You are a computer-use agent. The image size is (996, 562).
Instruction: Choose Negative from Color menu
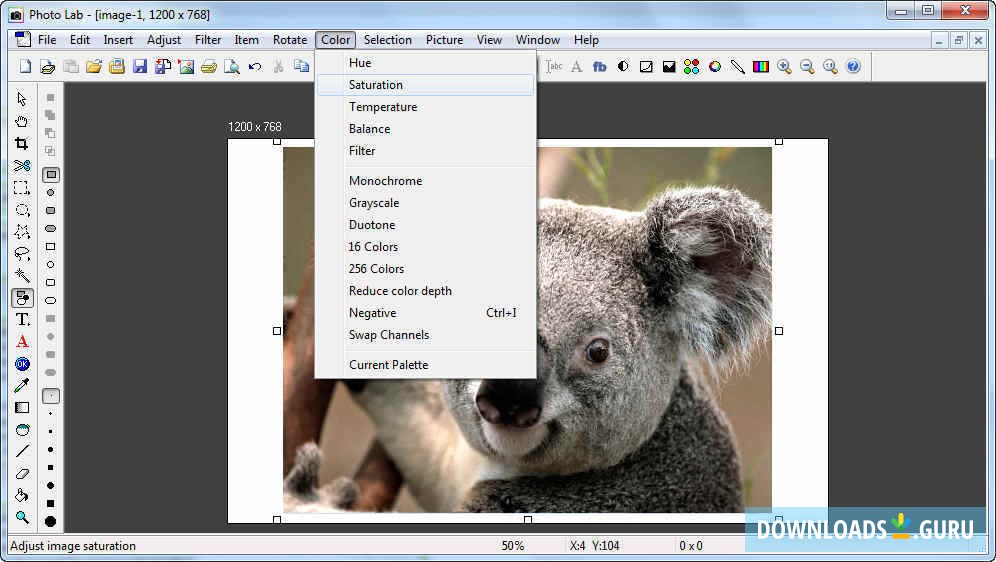[x=426, y=313]
